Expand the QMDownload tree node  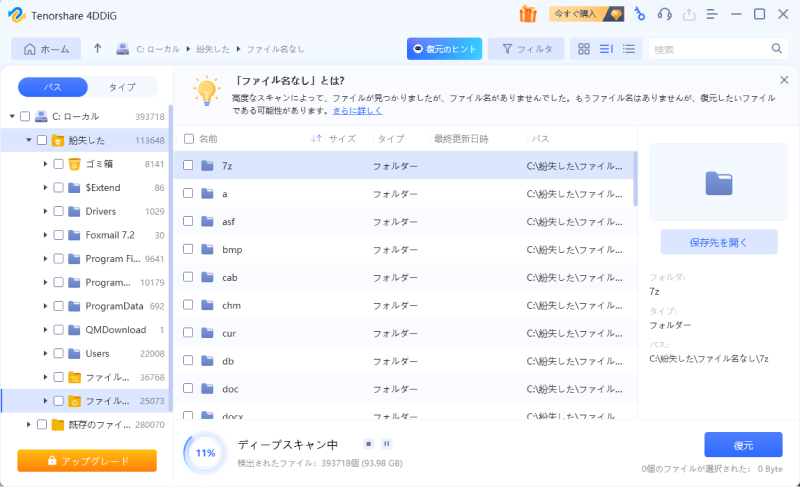[45, 330]
